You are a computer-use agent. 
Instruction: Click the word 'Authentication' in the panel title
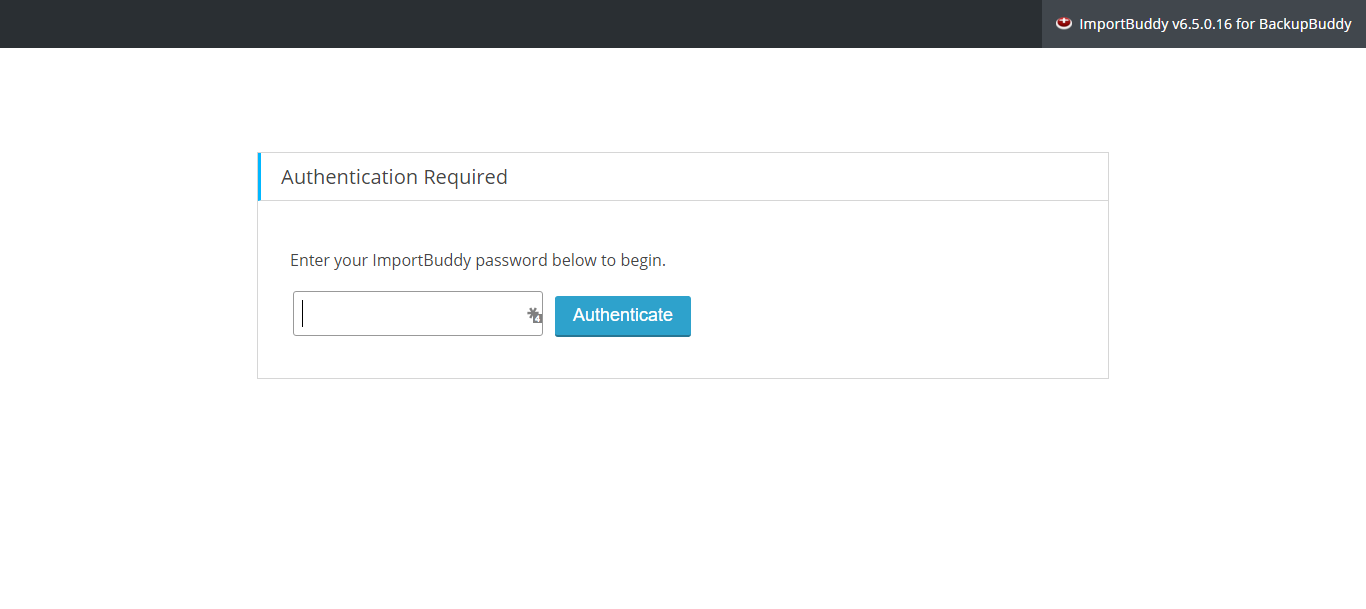coord(349,177)
